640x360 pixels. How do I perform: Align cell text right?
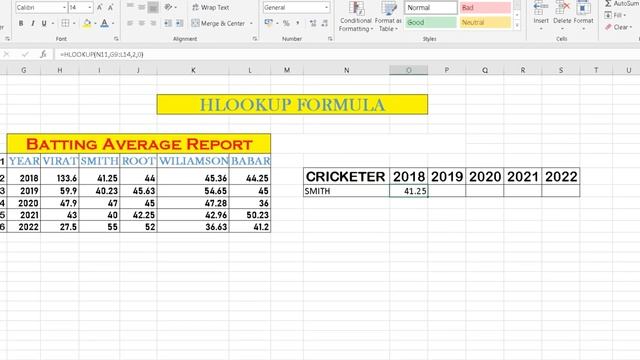(x=153, y=23)
